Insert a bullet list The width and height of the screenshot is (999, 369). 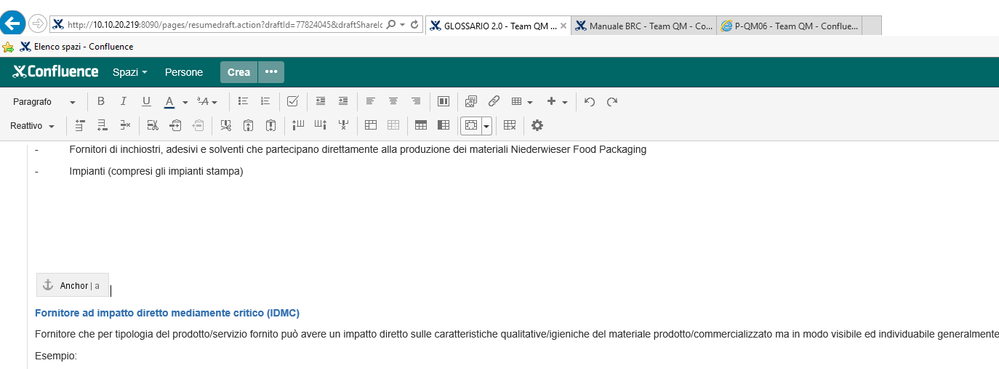243,101
